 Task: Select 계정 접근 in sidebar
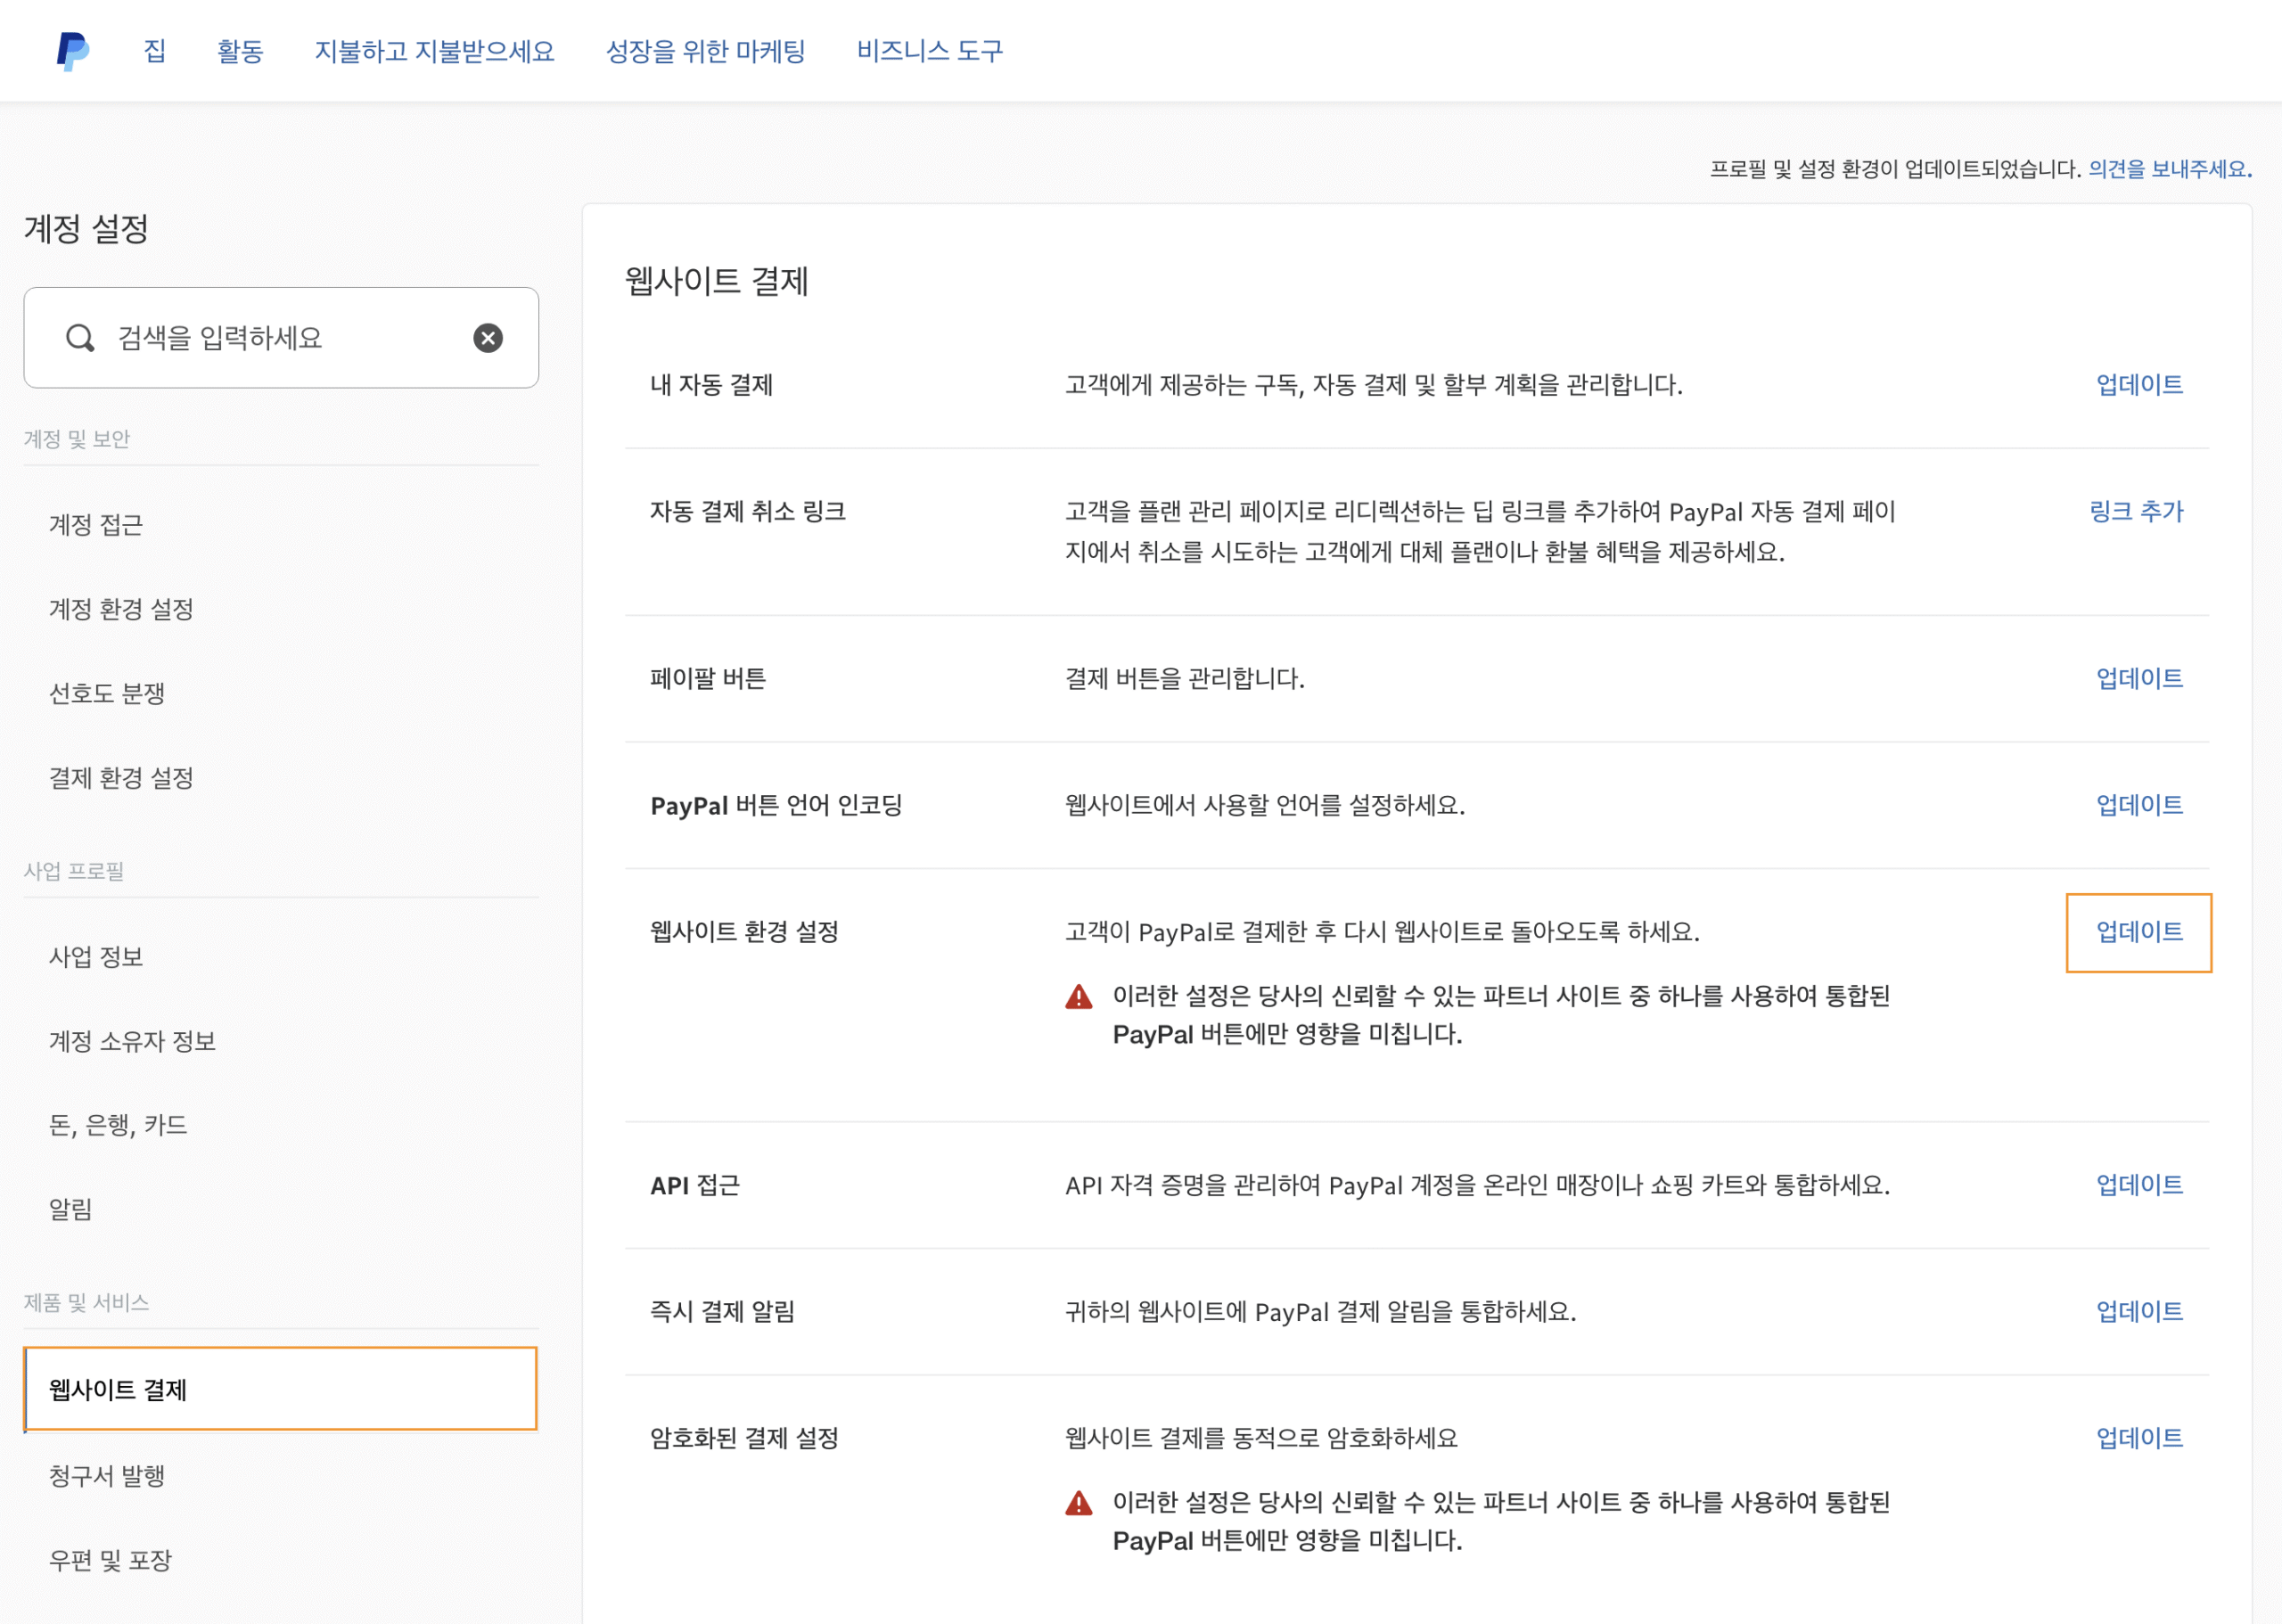click(x=96, y=525)
